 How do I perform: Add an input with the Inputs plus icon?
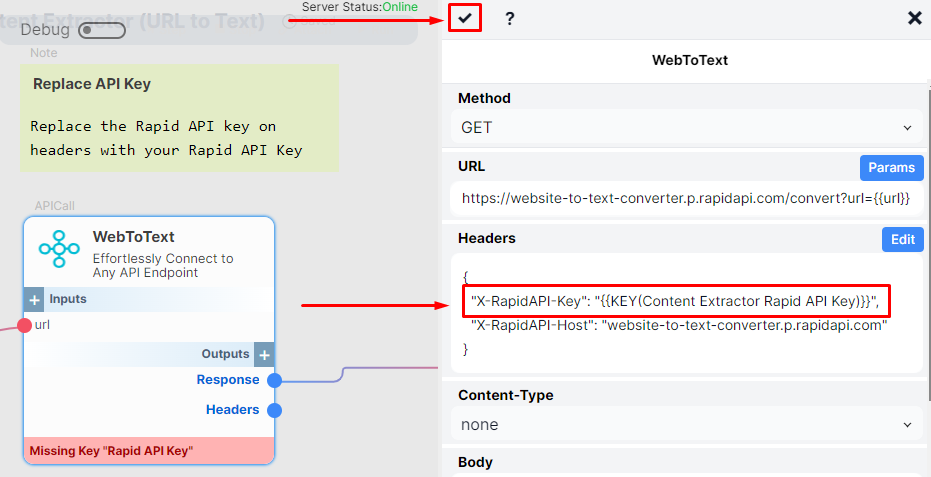coord(34,300)
